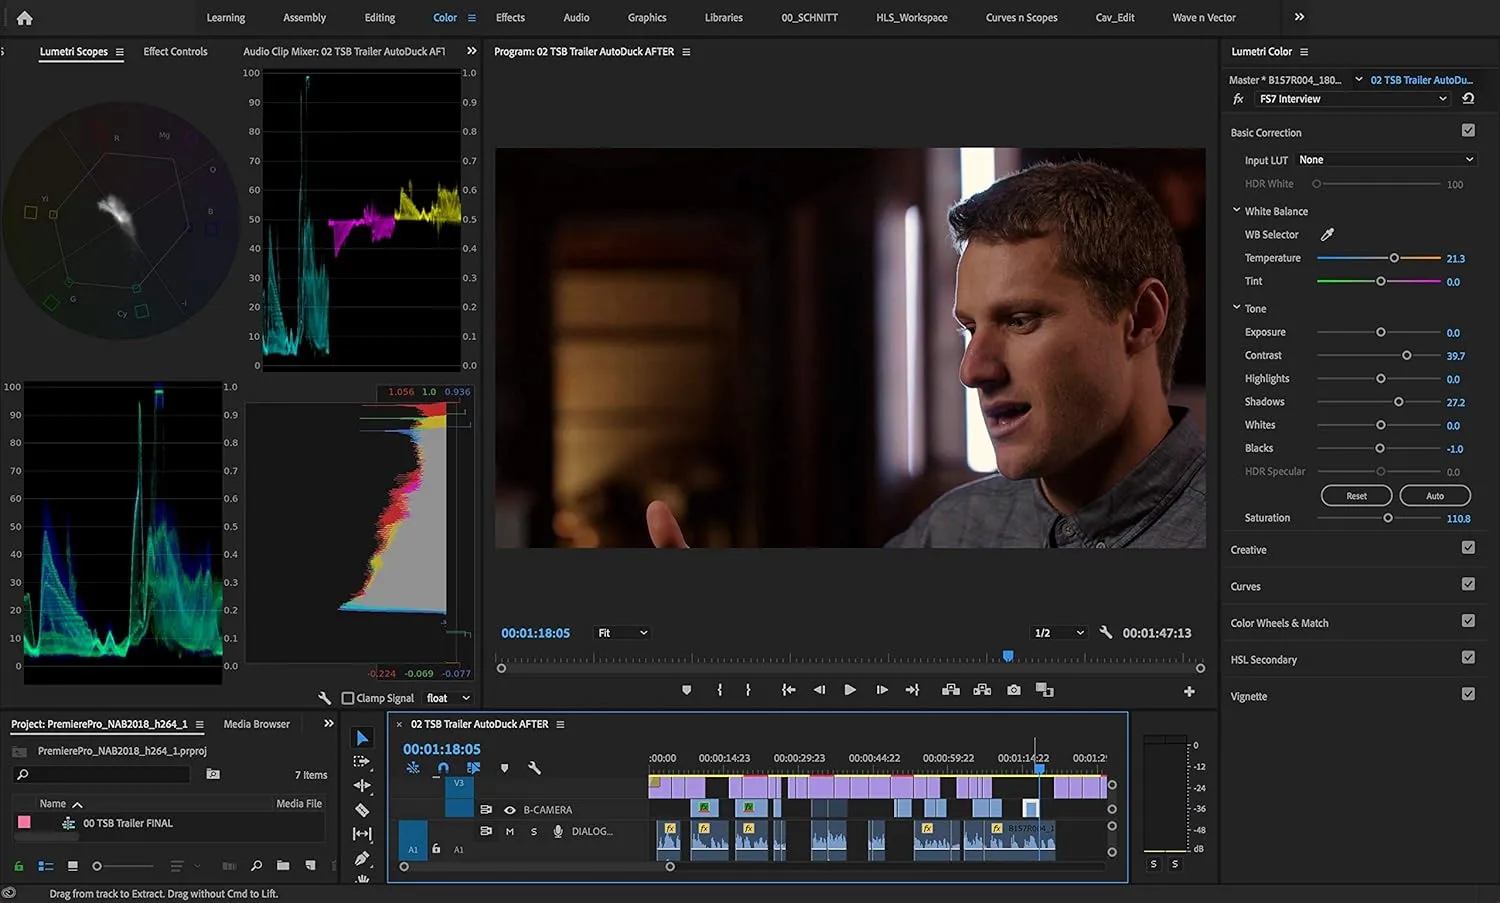Viewport: 1500px width, 903px height.
Task: Open the Editing workspace
Action: (379, 17)
